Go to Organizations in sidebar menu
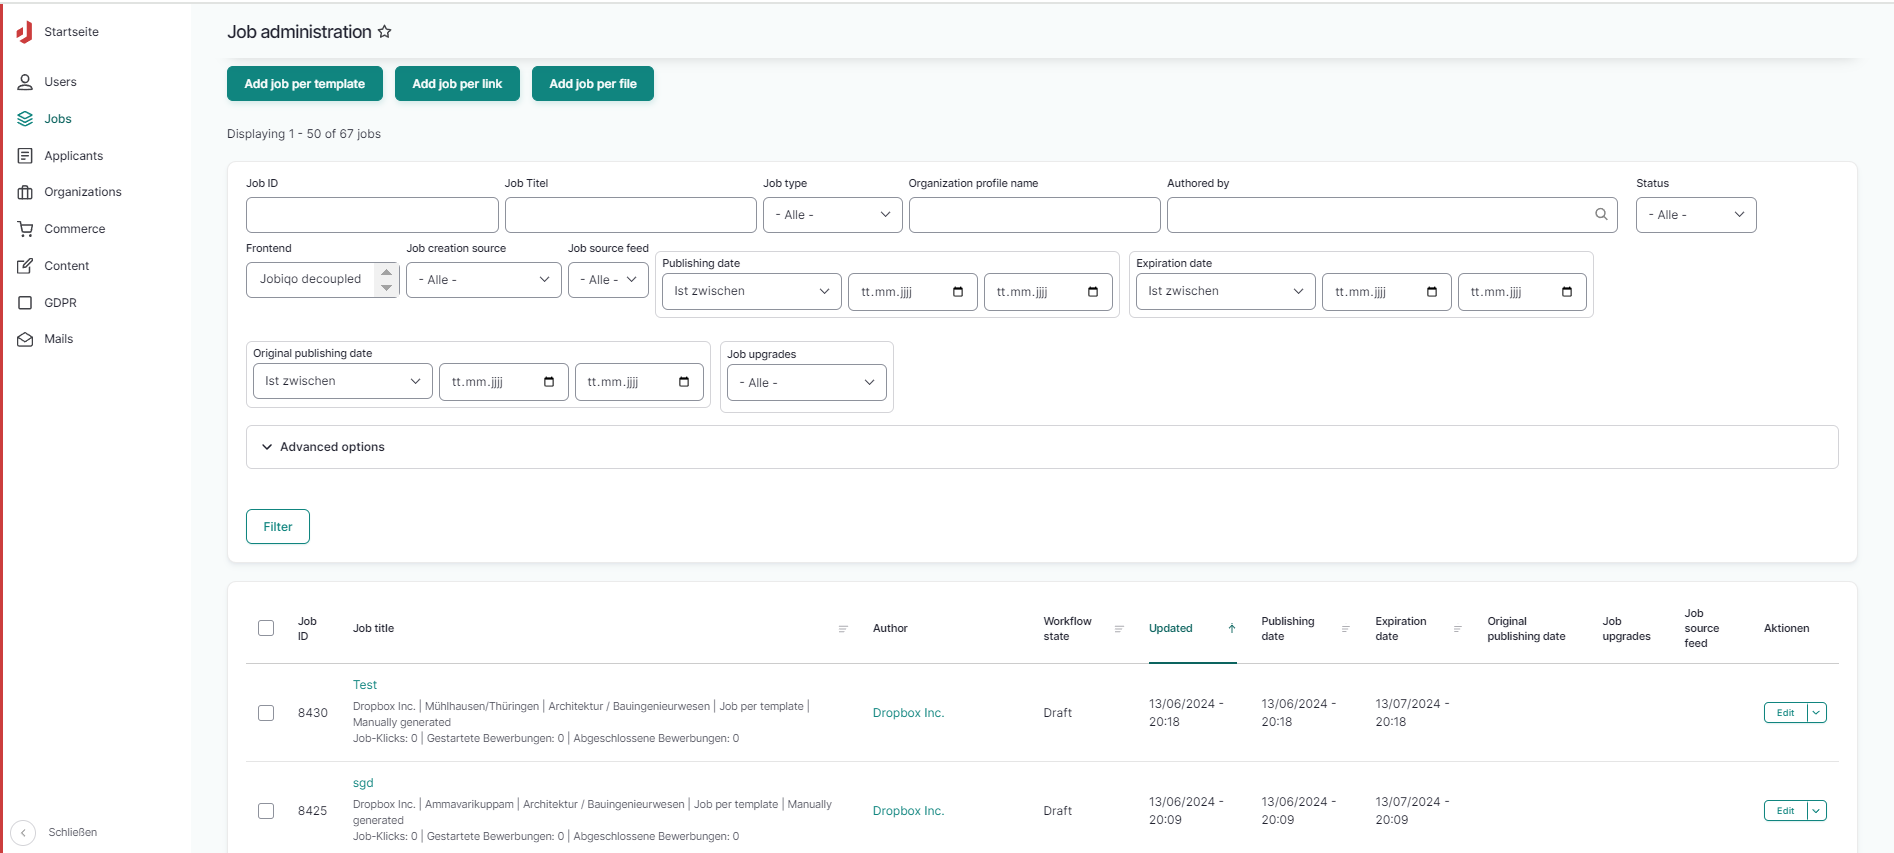 point(83,192)
